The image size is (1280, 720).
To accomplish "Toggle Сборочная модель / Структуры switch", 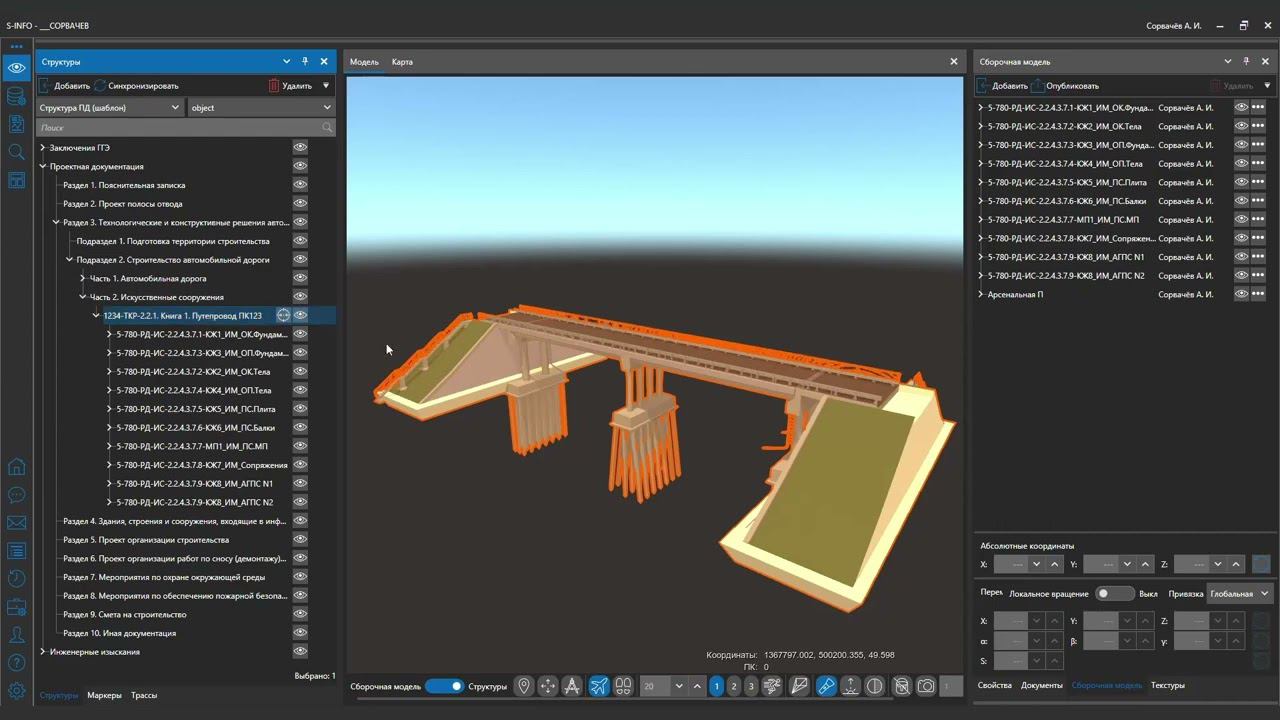I will pyautogui.click(x=444, y=686).
